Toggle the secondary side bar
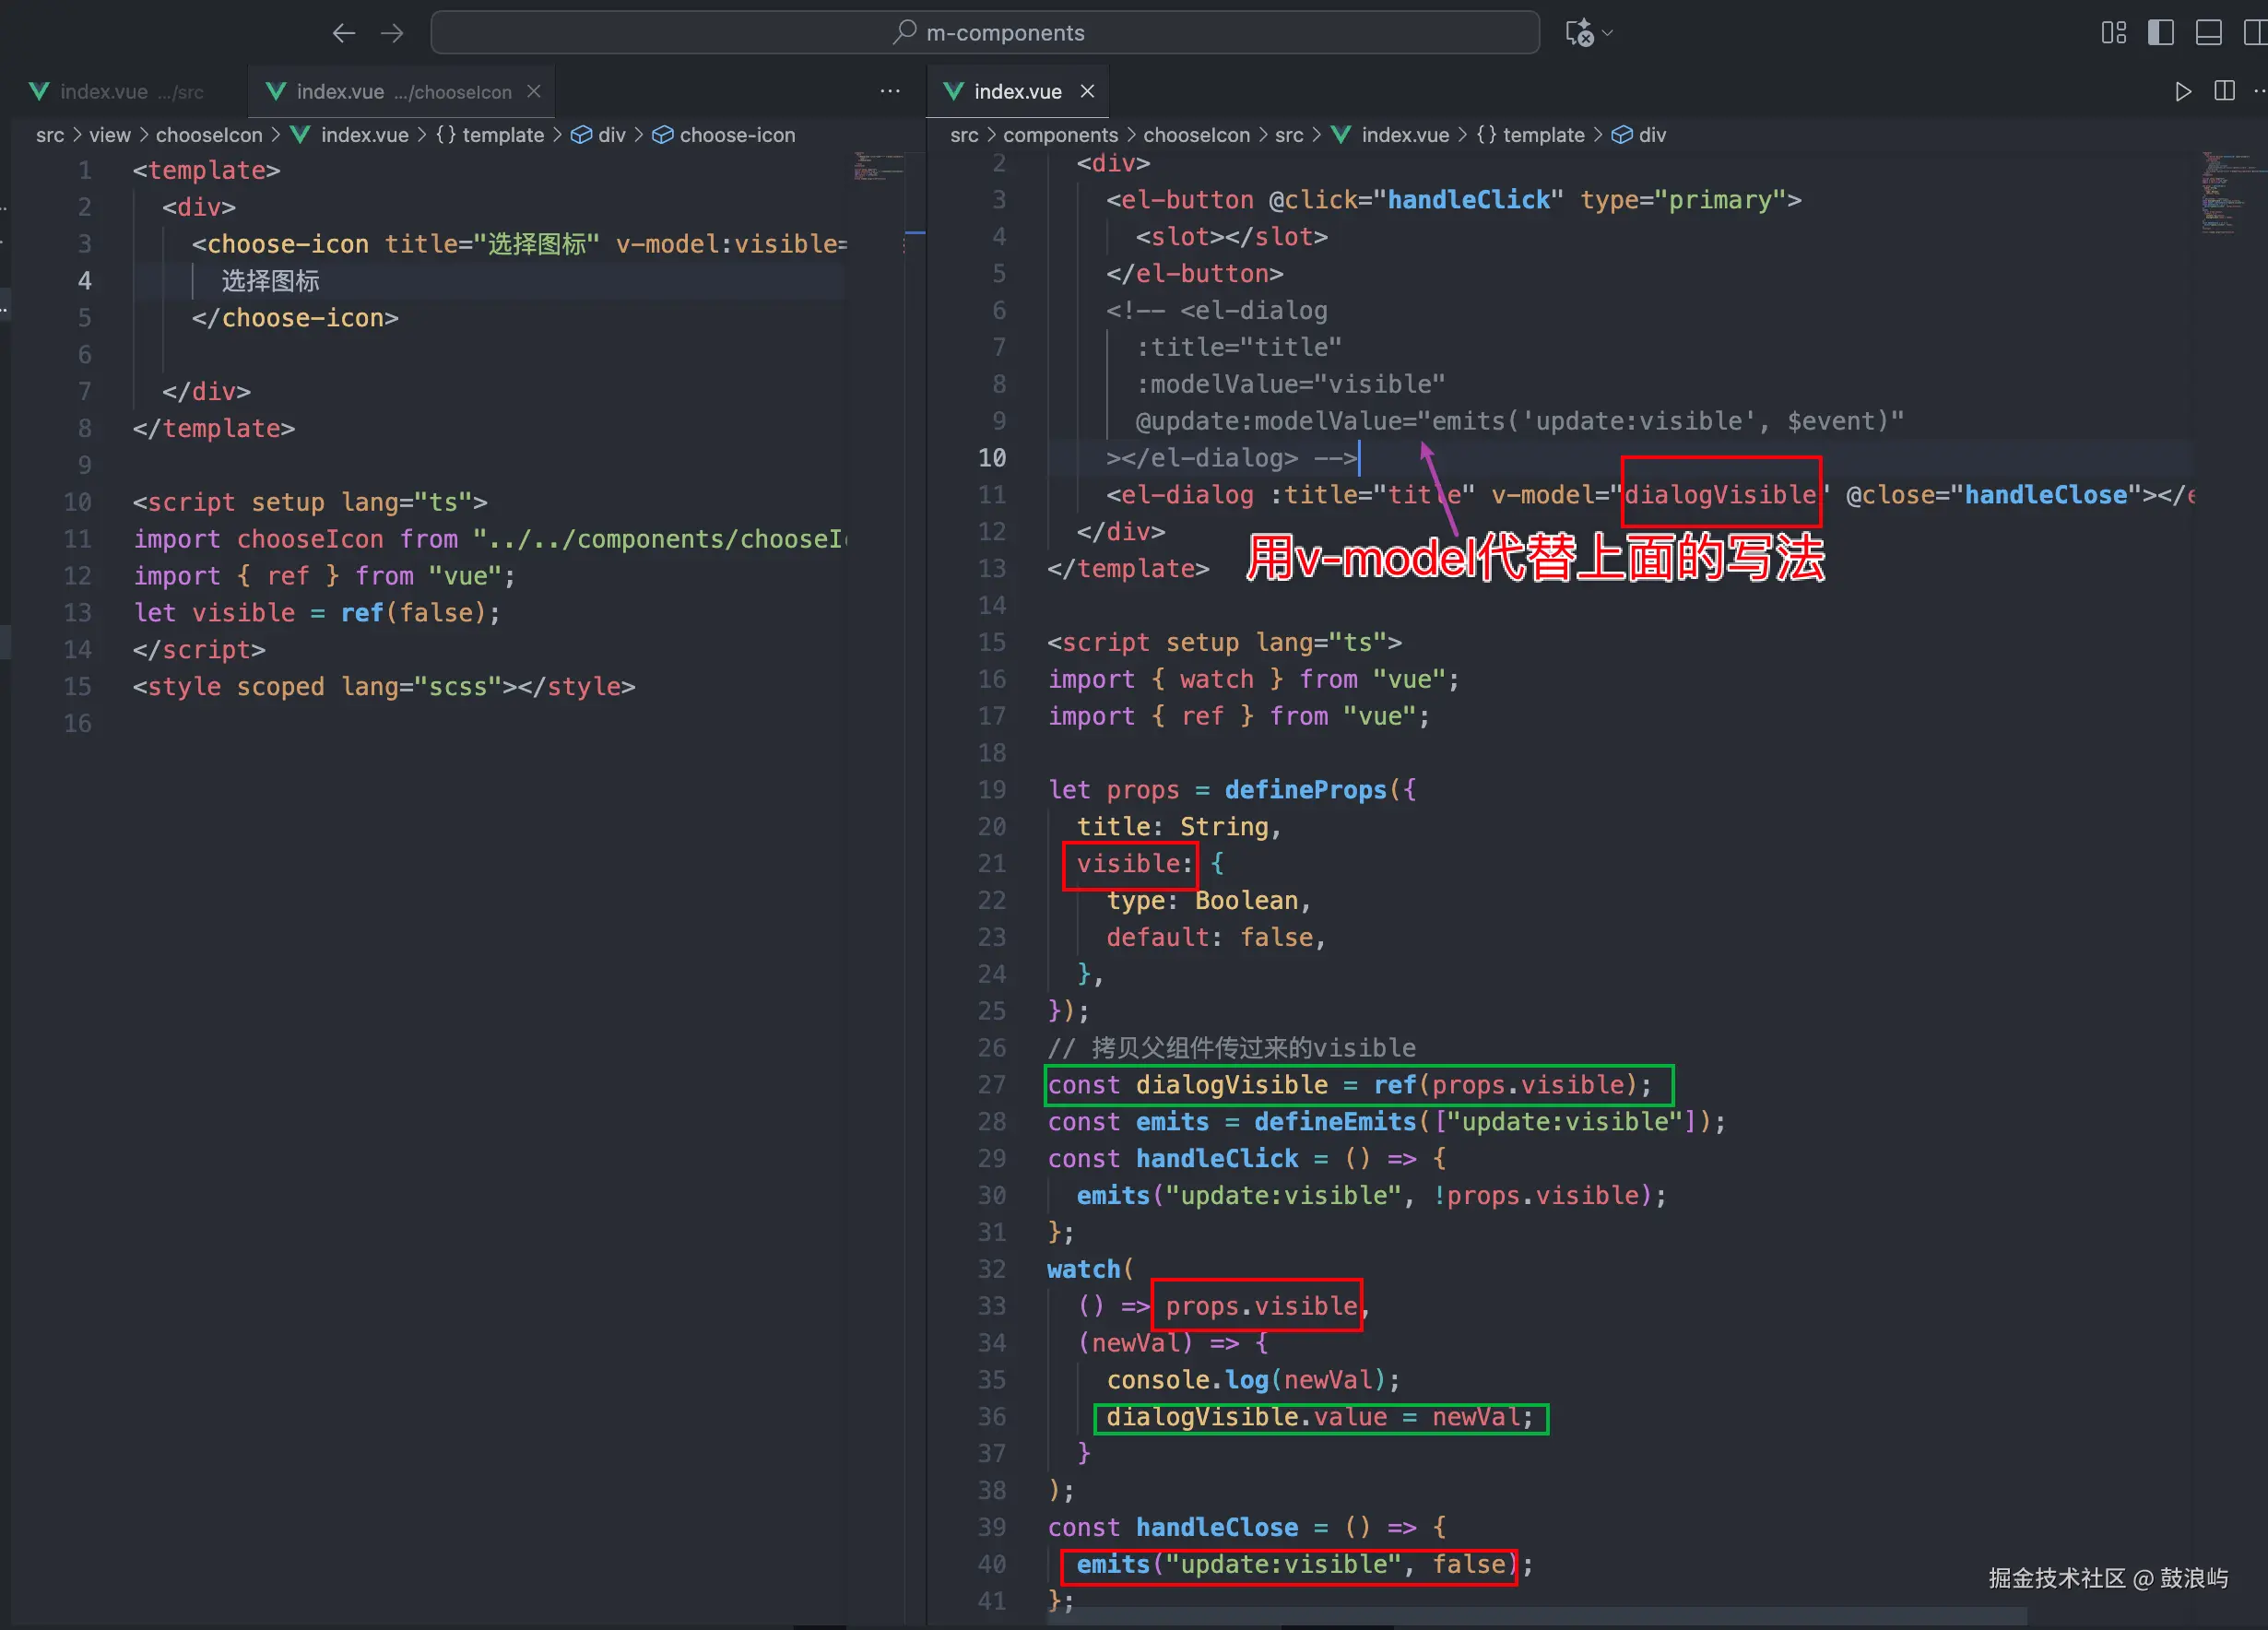Viewport: 2268px width, 1630px height. [x=2254, y=33]
